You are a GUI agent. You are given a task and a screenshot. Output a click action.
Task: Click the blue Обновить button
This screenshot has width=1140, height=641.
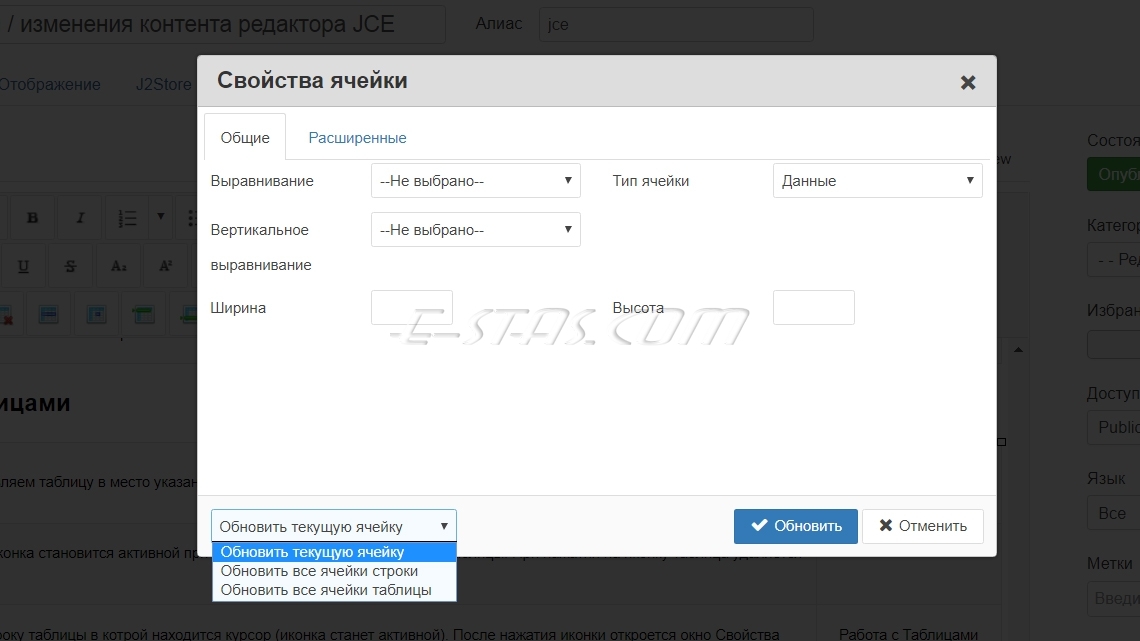(795, 526)
